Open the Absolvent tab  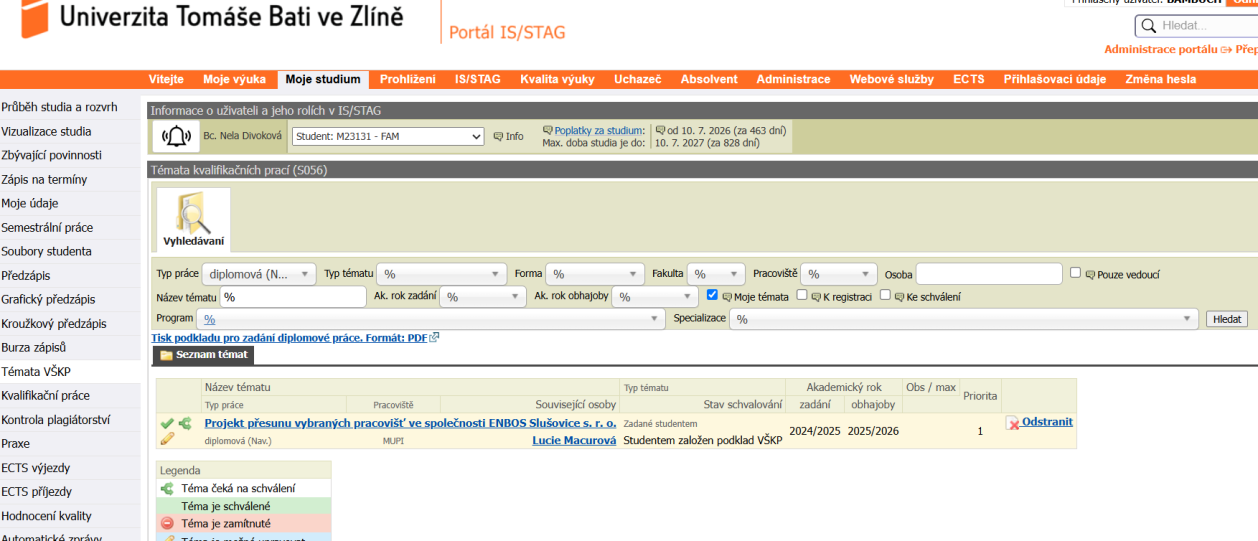coord(709,79)
